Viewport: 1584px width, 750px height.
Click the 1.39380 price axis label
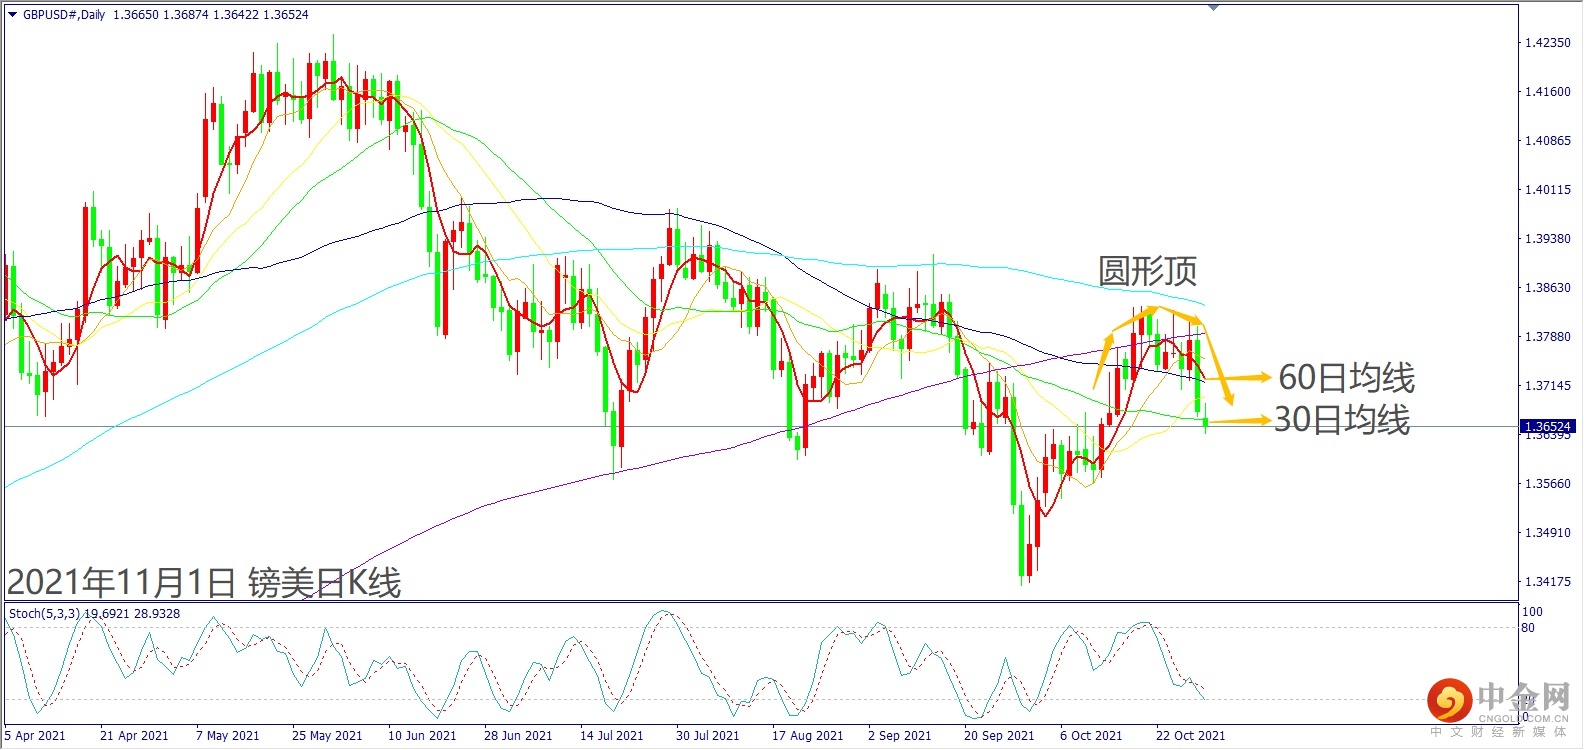pyautogui.click(x=1547, y=239)
